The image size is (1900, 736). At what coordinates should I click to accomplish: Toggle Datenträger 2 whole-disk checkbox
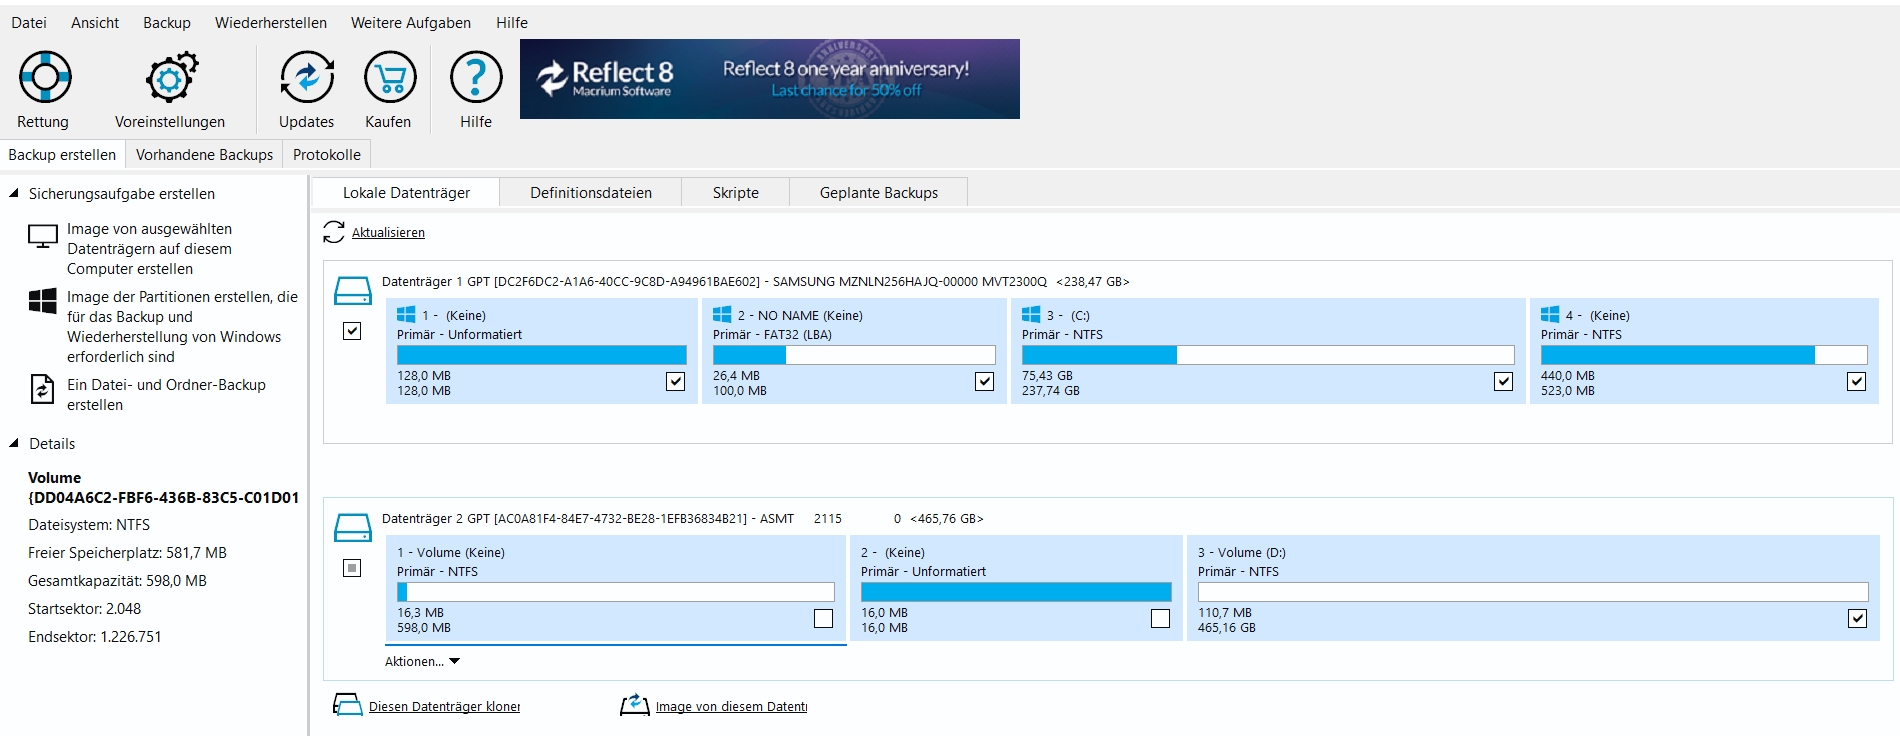coord(352,568)
